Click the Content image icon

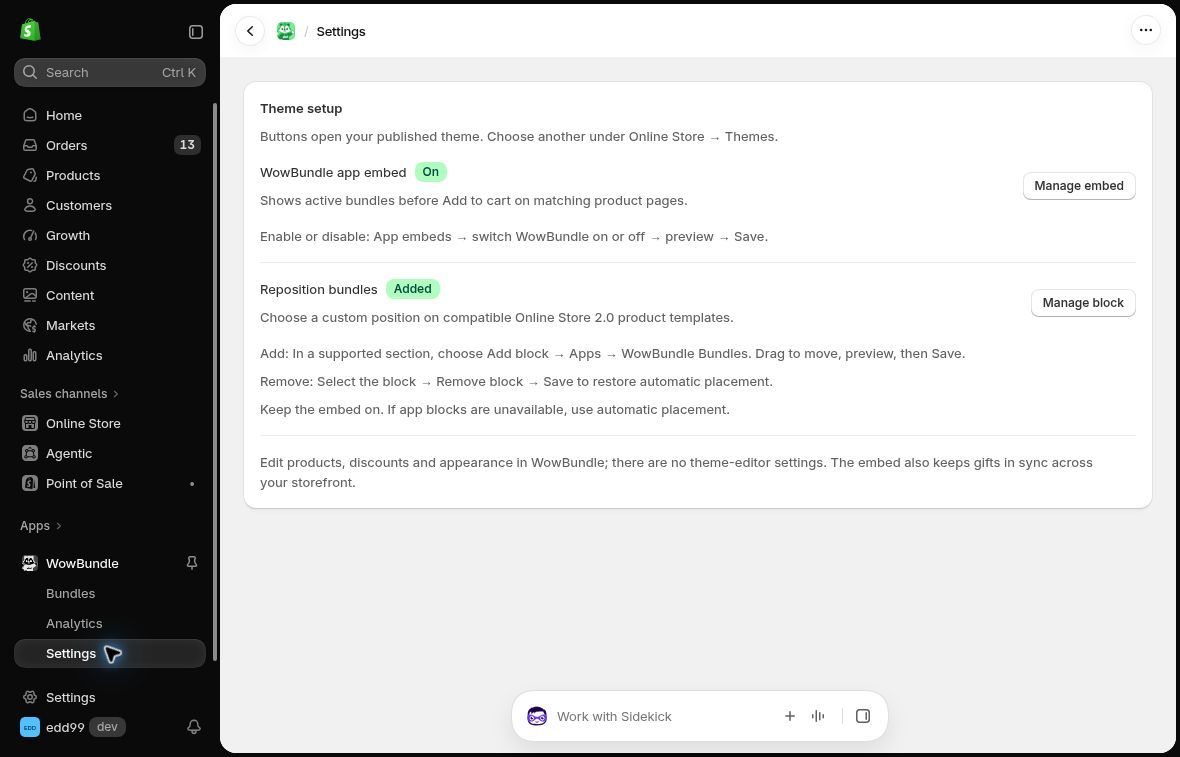point(30,296)
